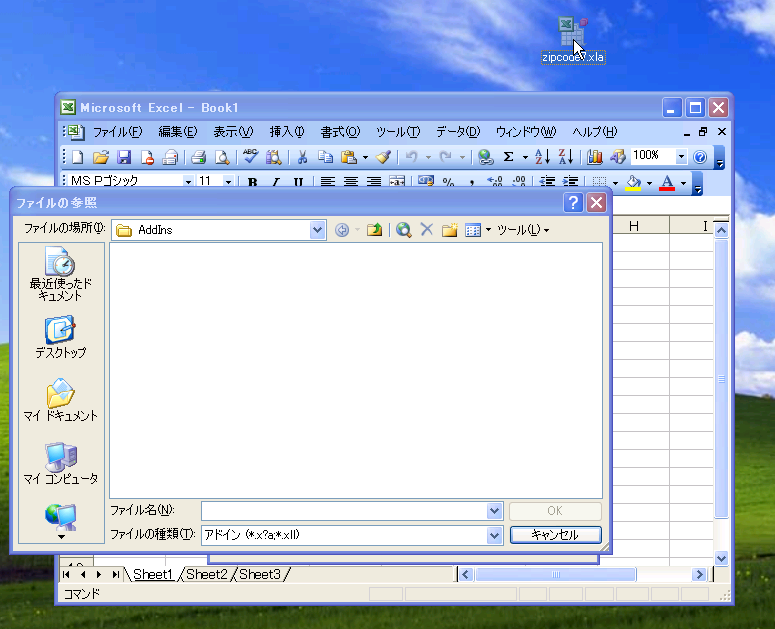Image resolution: width=775 pixels, height=629 pixels.
Task: Click the horizontal scrollbar thumb in Excel
Action: (x=556, y=574)
